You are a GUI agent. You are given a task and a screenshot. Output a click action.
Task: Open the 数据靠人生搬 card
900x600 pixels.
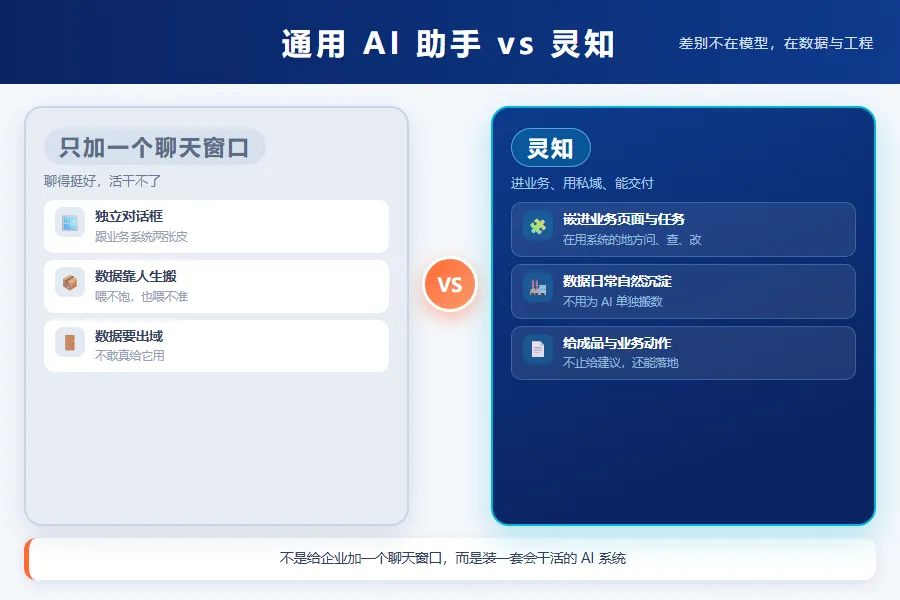(216, 287)
